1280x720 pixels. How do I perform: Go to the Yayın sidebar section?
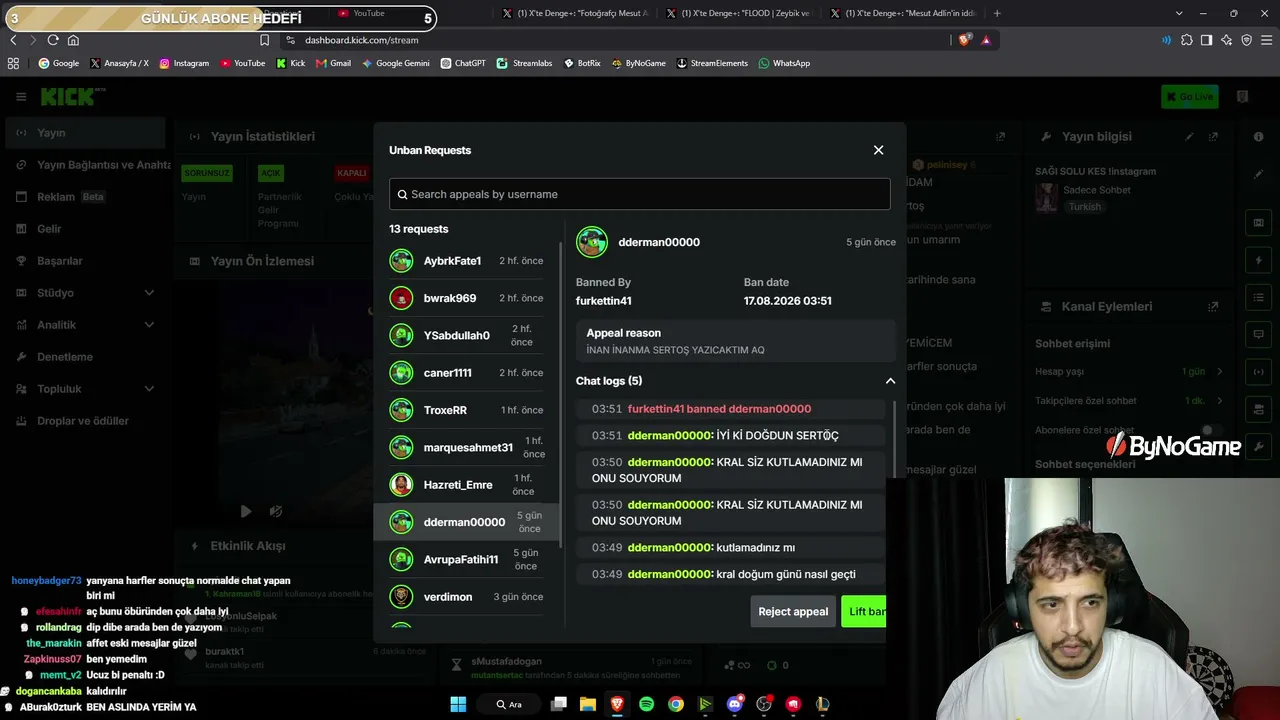point(85,133)
